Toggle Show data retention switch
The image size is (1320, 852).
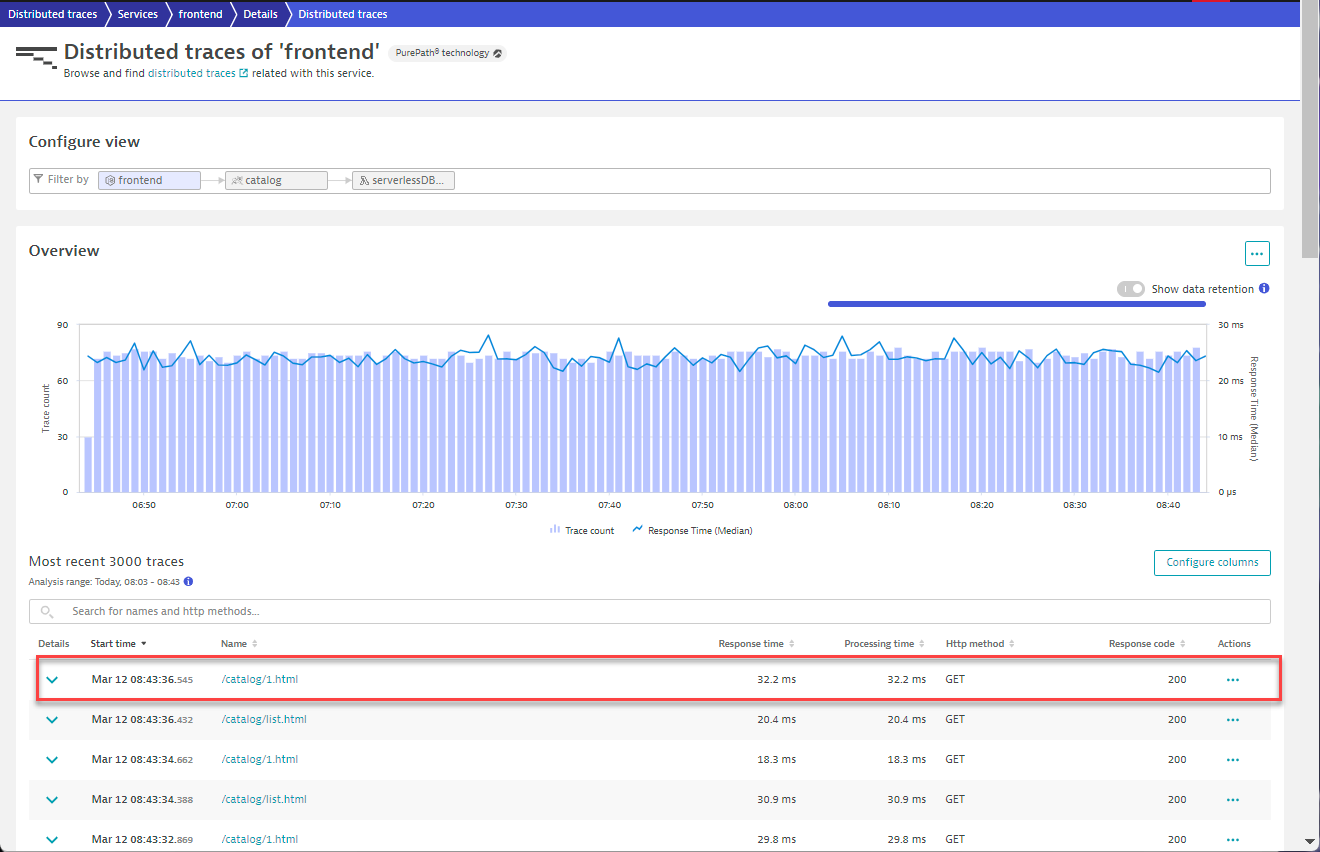[x=1131, y=289]
